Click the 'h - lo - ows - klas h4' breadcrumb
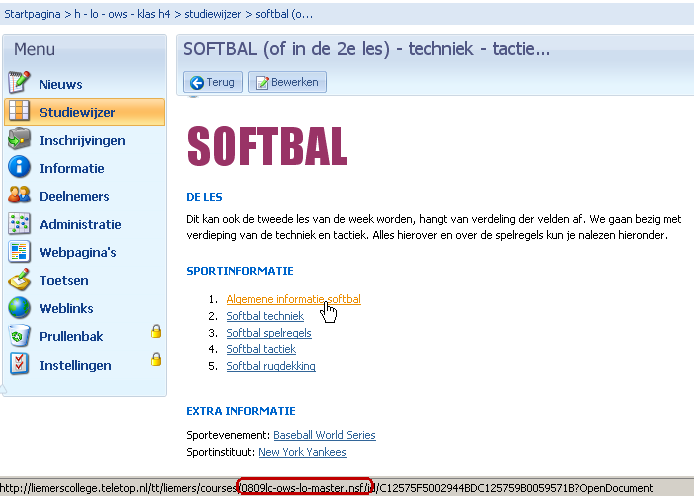 click(x=122, y=14)
